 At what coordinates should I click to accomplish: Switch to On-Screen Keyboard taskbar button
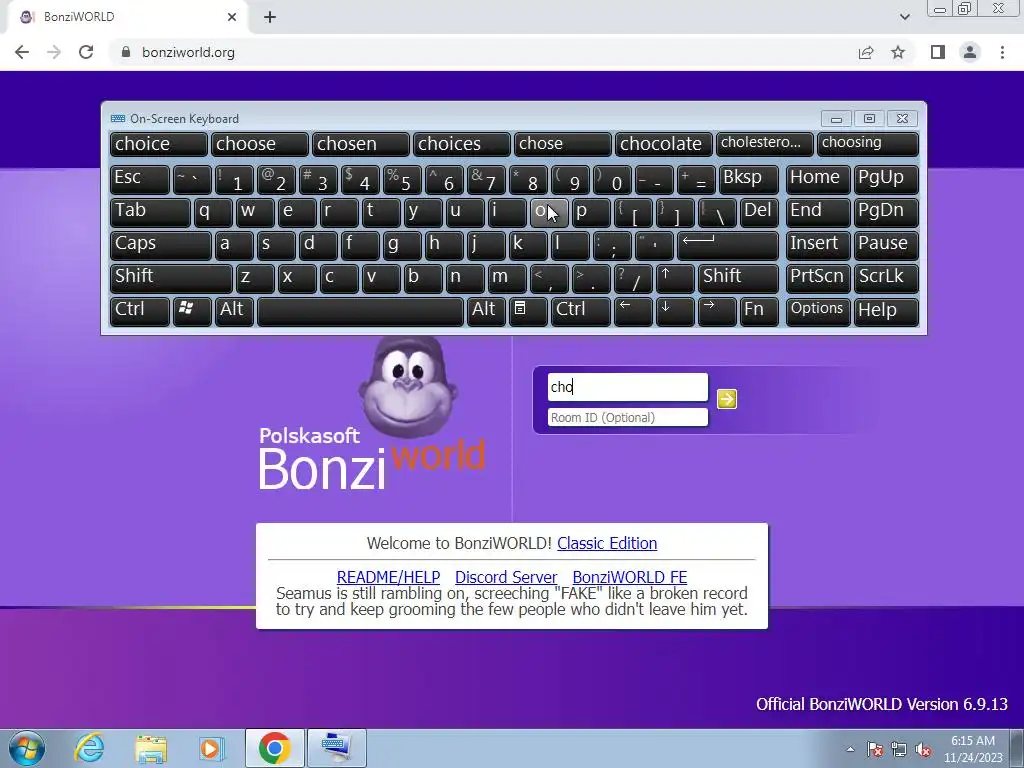pos(336,748)
